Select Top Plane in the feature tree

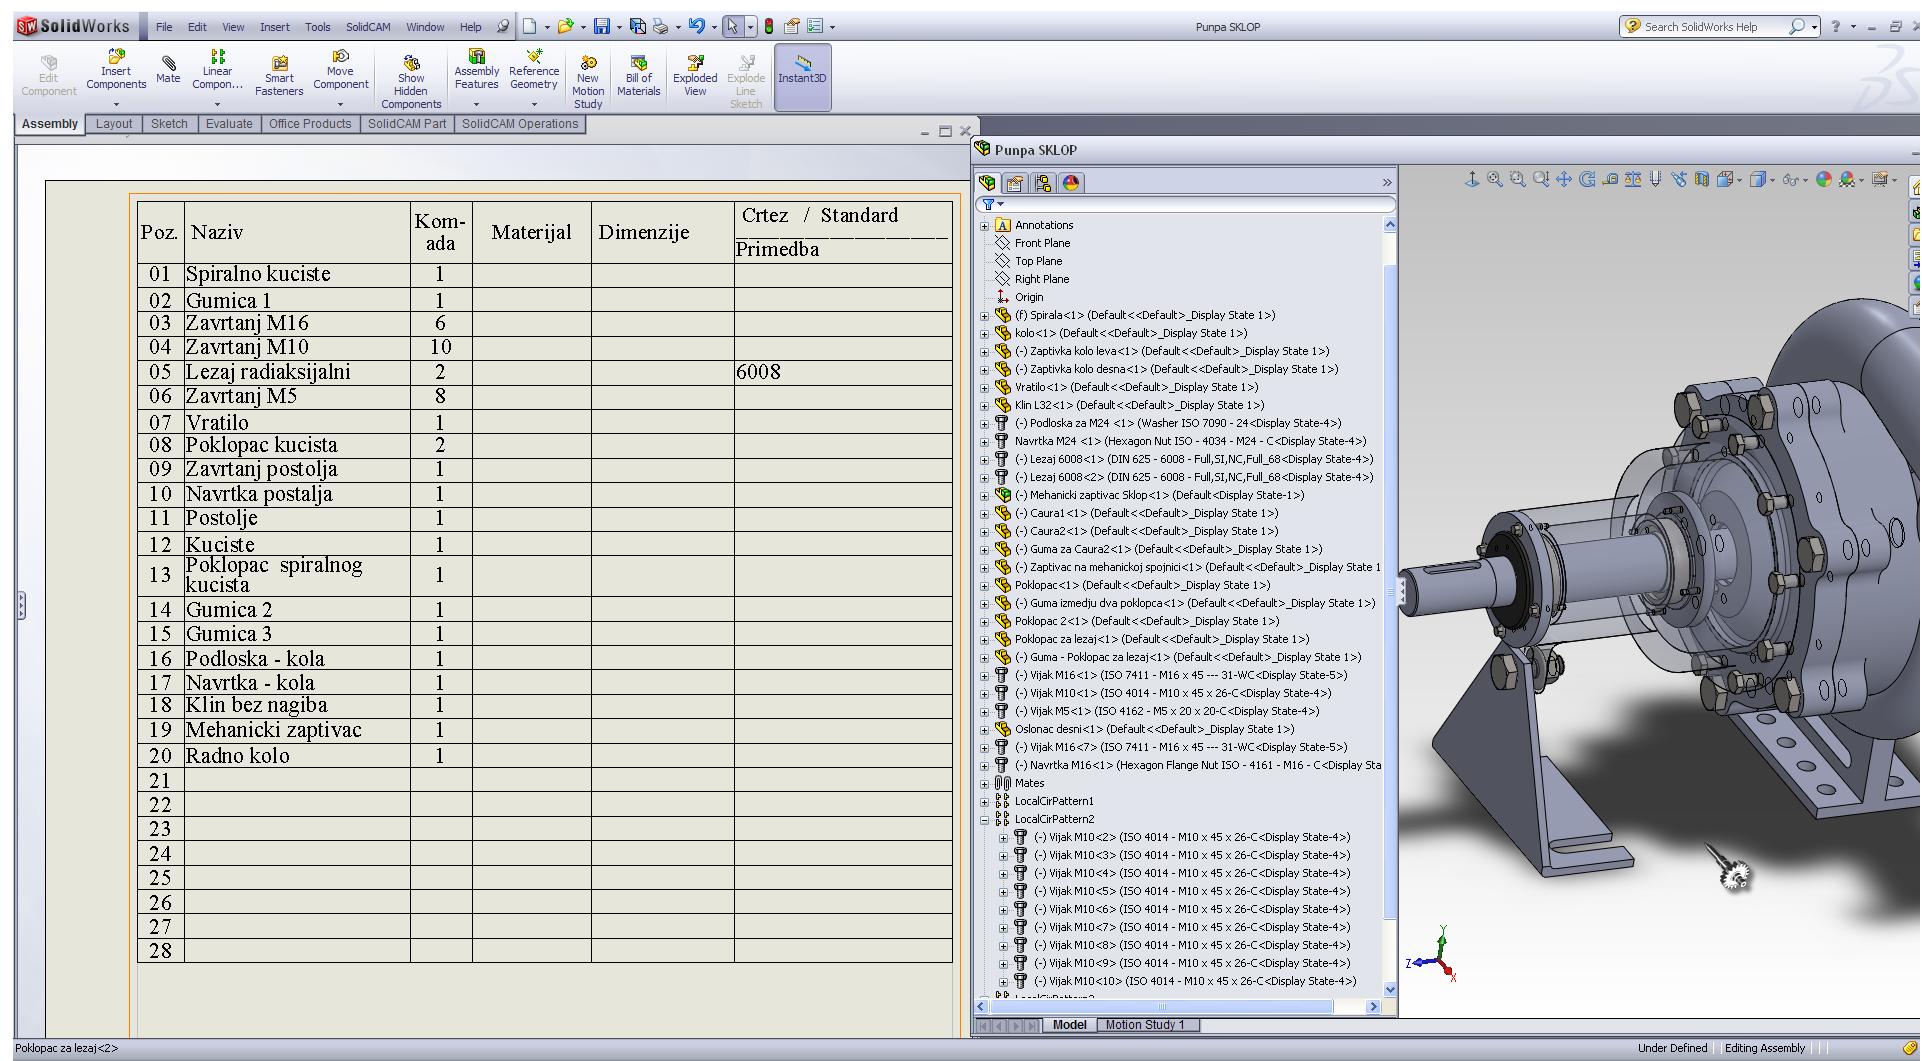[1038, 262]
